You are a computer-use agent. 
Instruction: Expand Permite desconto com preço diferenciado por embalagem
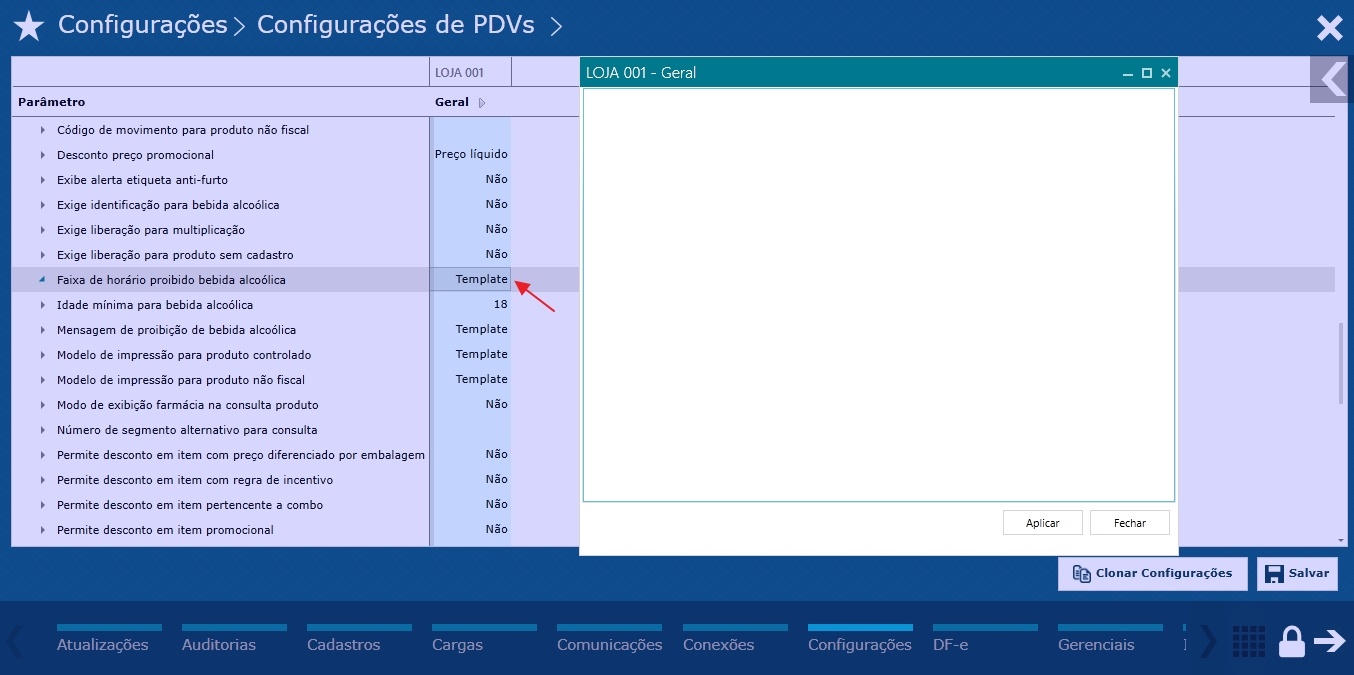tap(43, 455)
